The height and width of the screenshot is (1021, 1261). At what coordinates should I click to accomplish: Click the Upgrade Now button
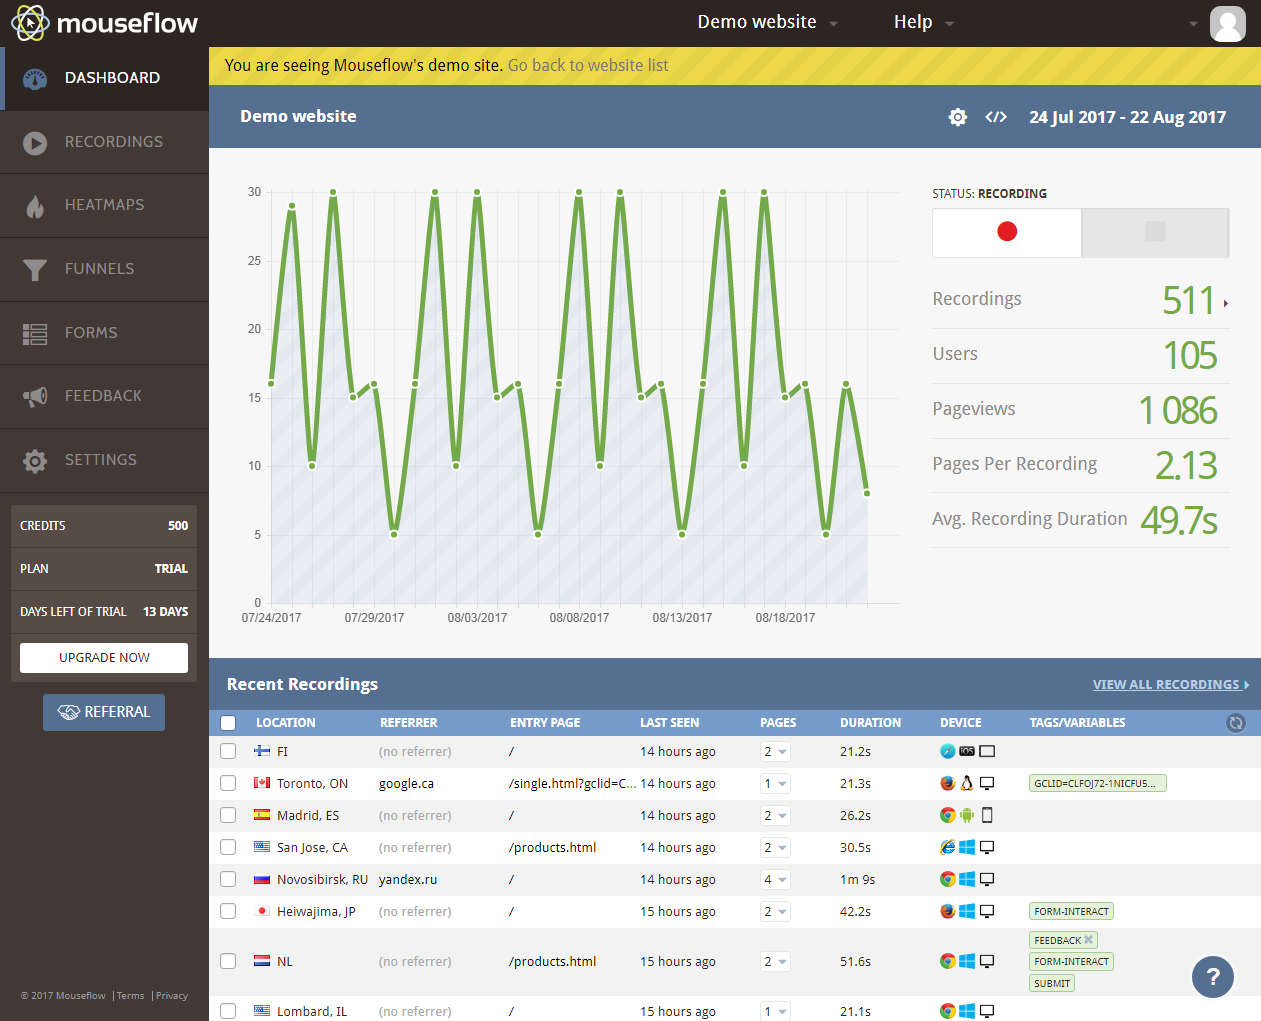point(104,657)
